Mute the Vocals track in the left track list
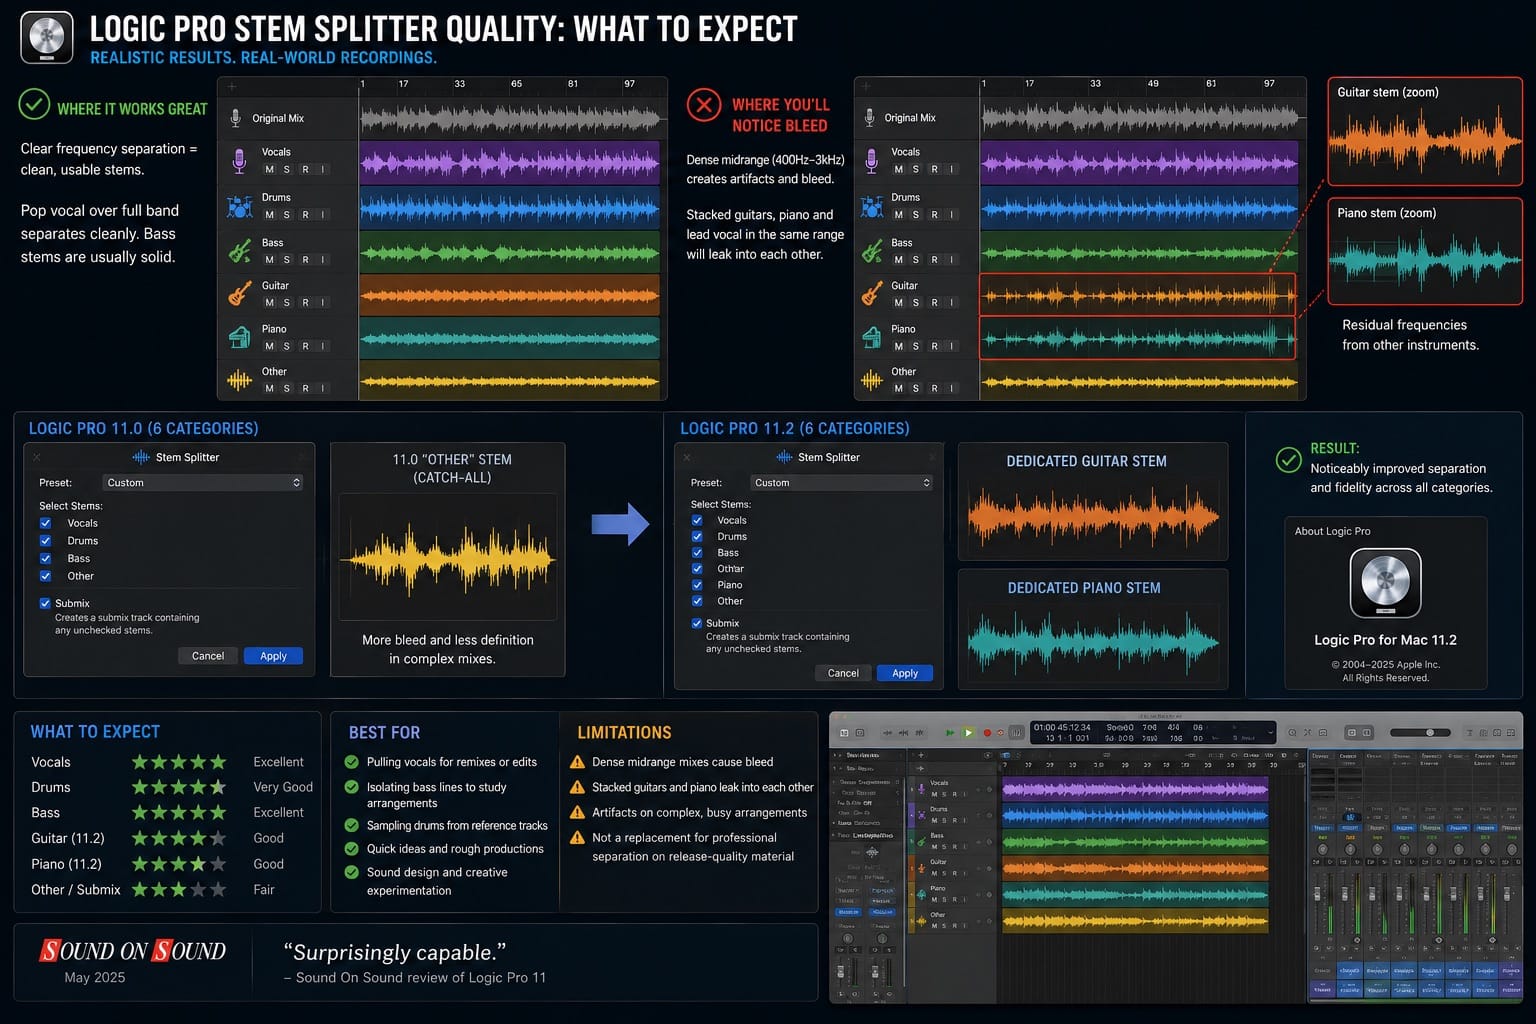1536x1024 pixels. click(269, 169)
